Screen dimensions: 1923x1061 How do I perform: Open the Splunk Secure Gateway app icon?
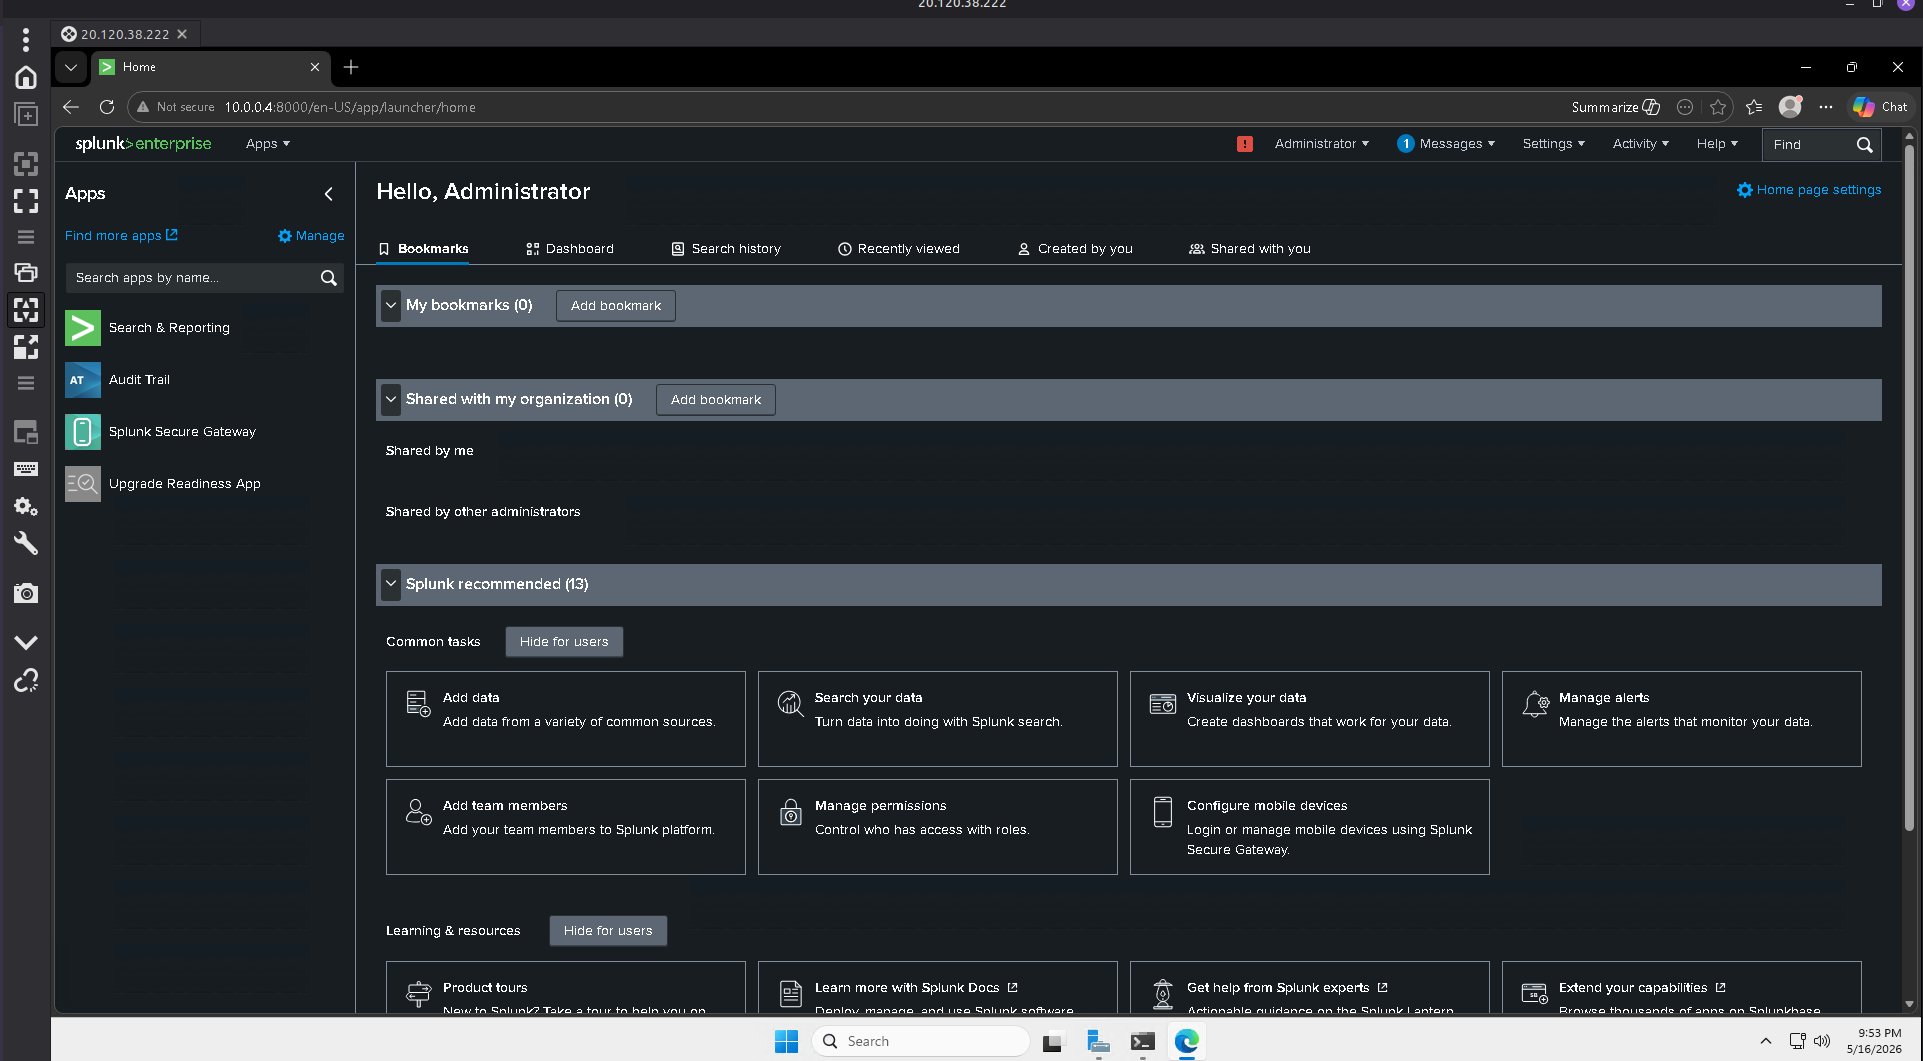click(83, 432)
